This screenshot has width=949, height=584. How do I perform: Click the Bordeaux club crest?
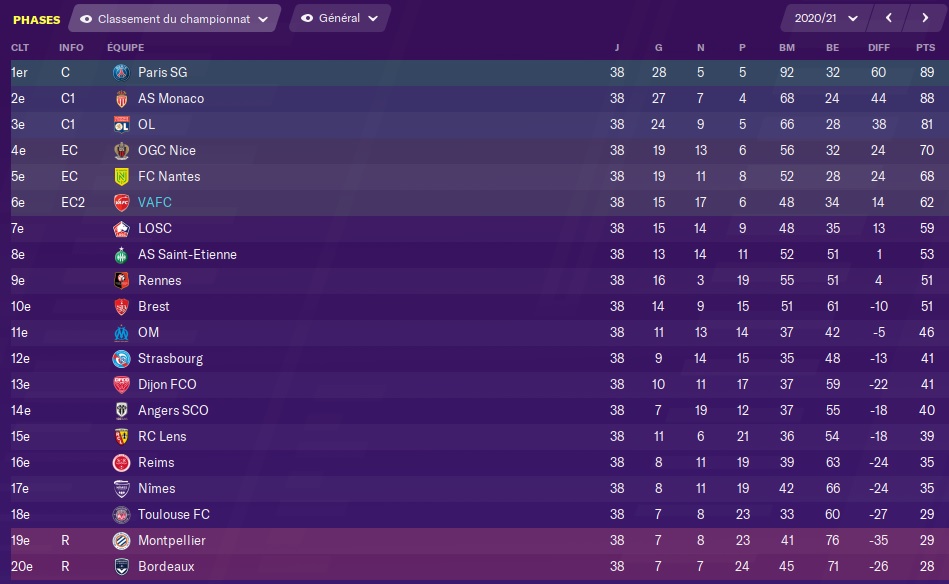coord(122,567)
